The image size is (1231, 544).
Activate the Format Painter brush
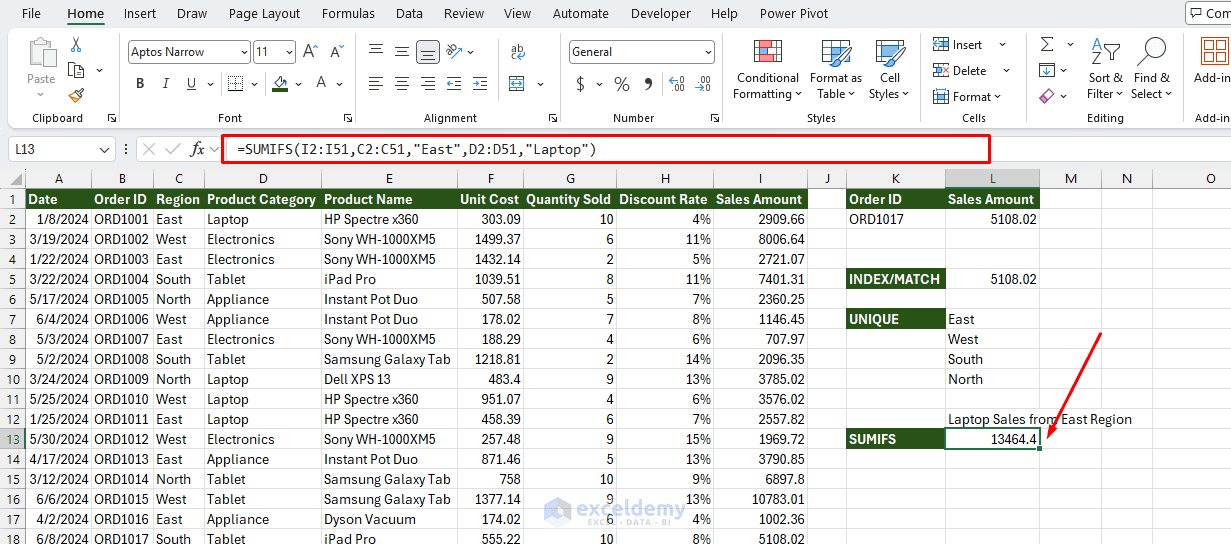[76, 95]
